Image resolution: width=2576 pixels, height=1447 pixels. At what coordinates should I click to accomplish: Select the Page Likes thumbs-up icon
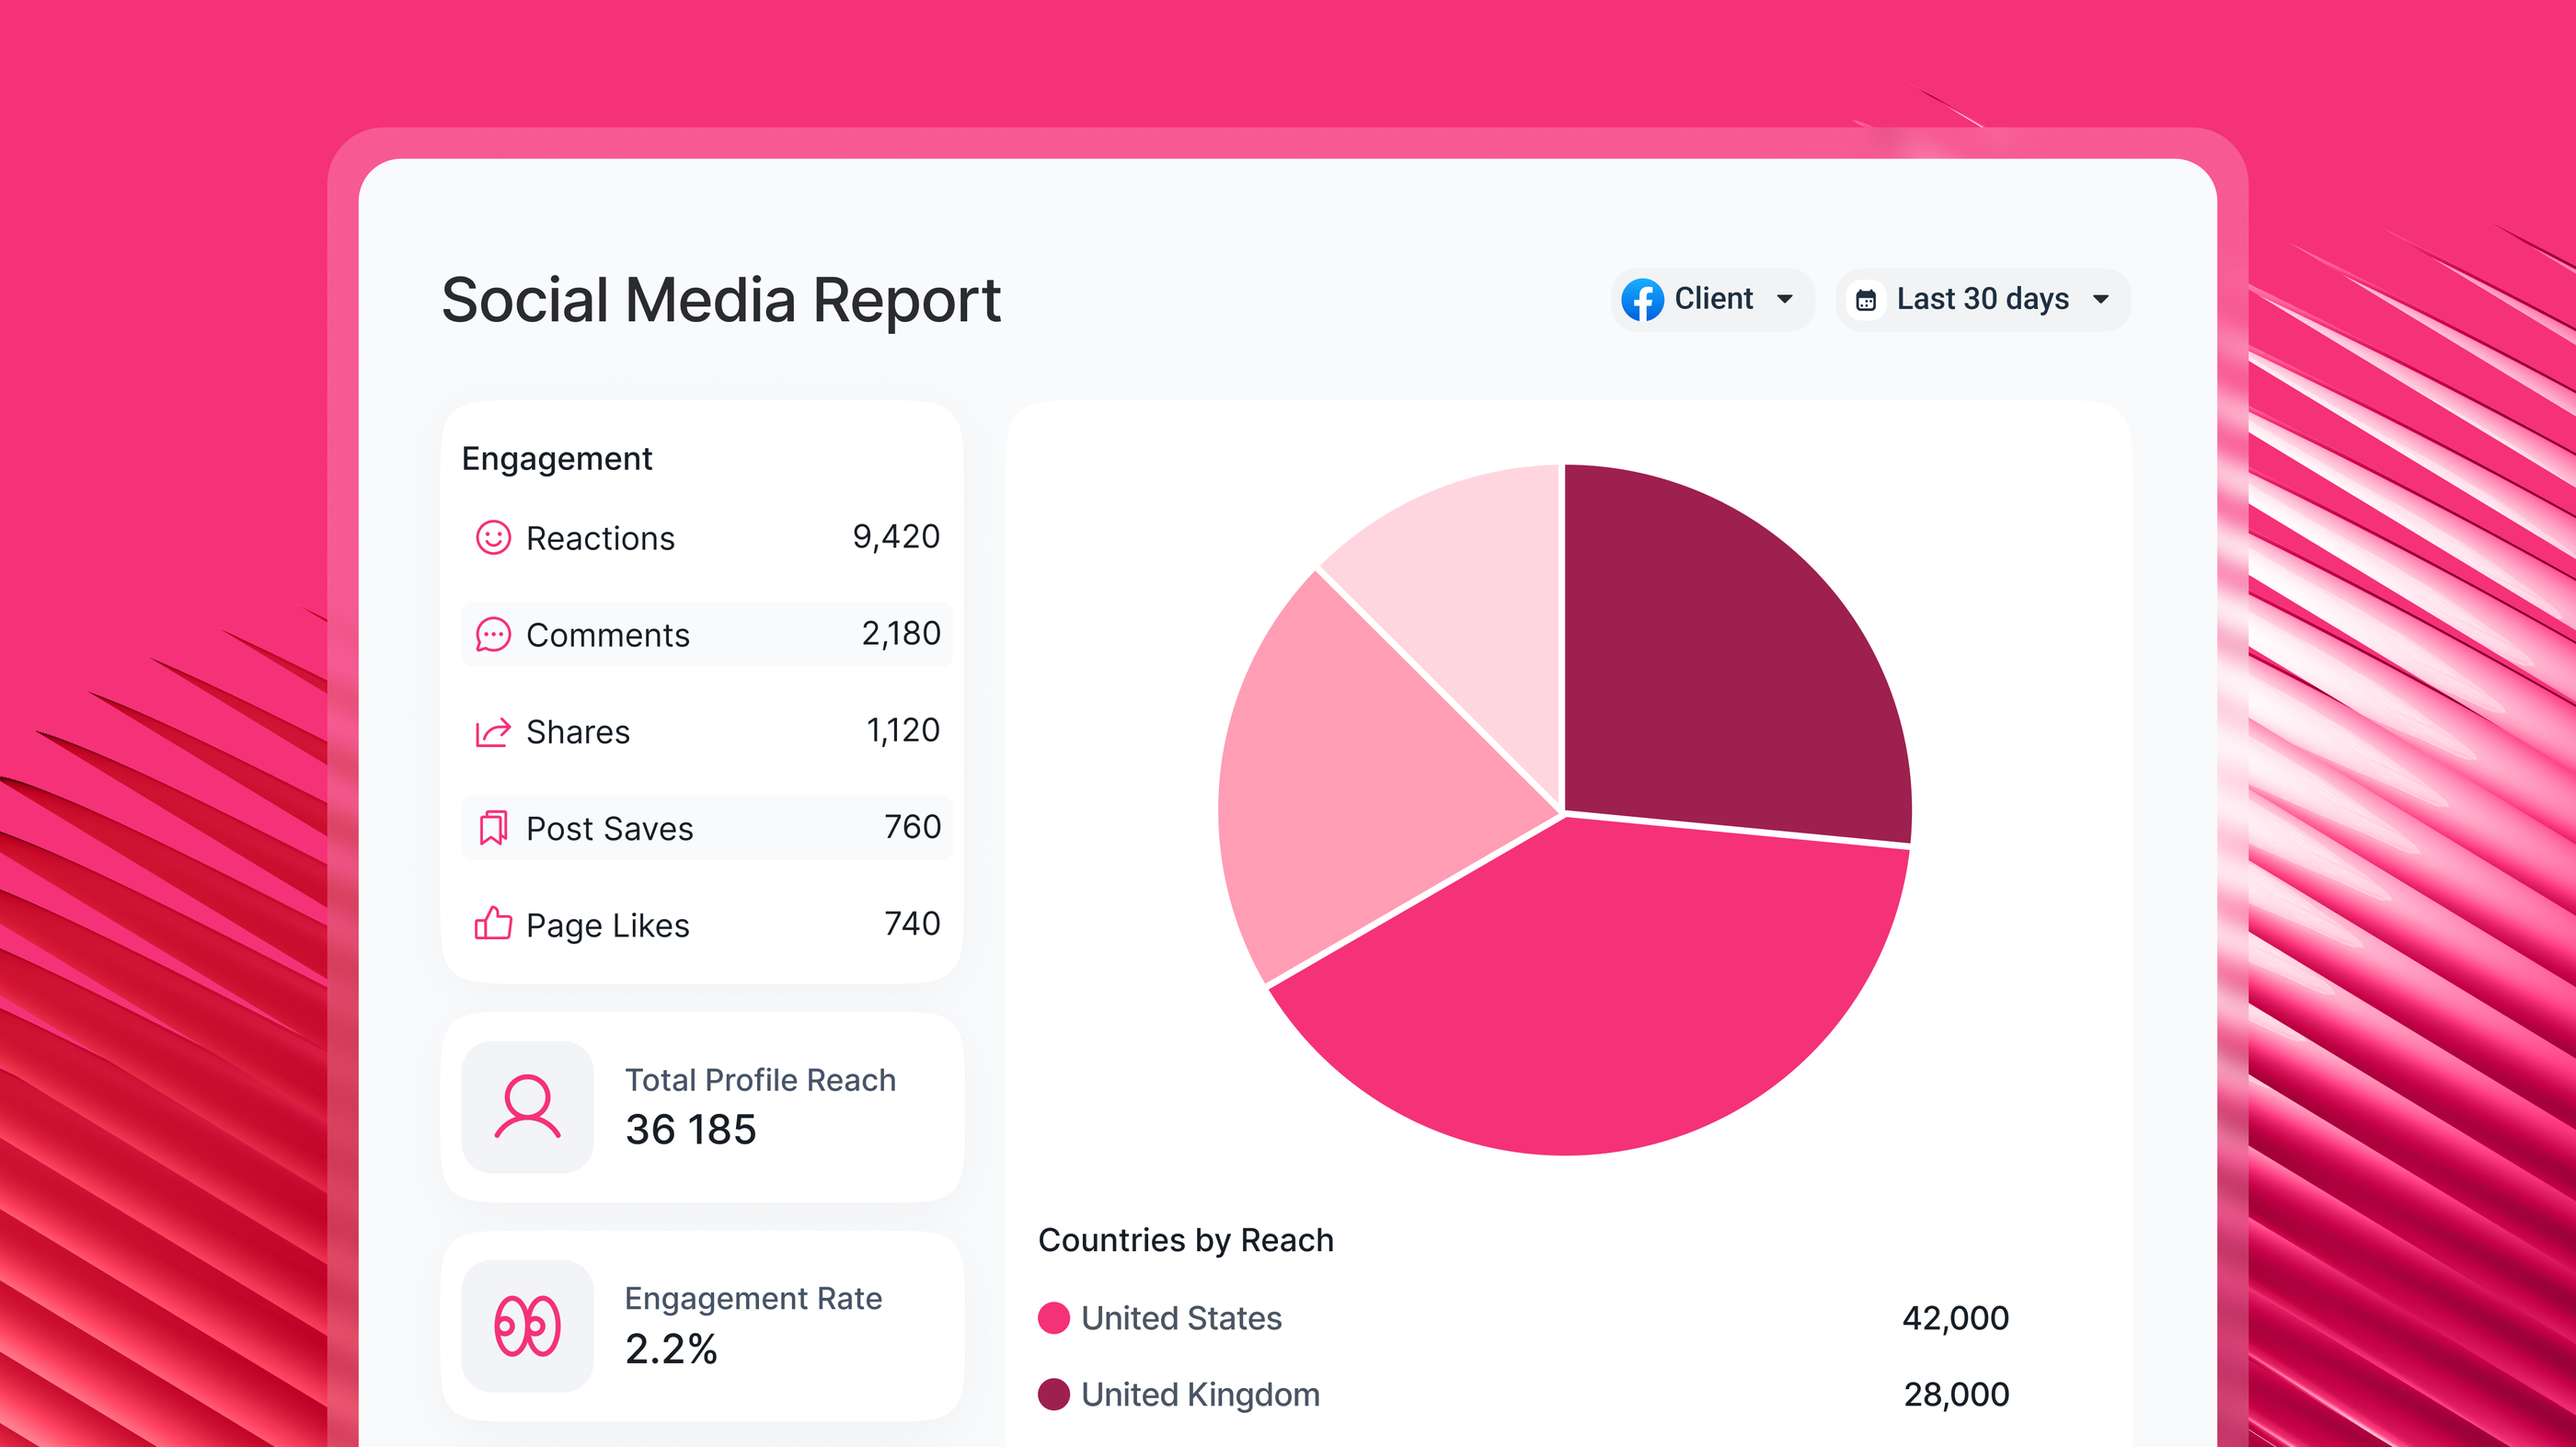click(494, 924)
